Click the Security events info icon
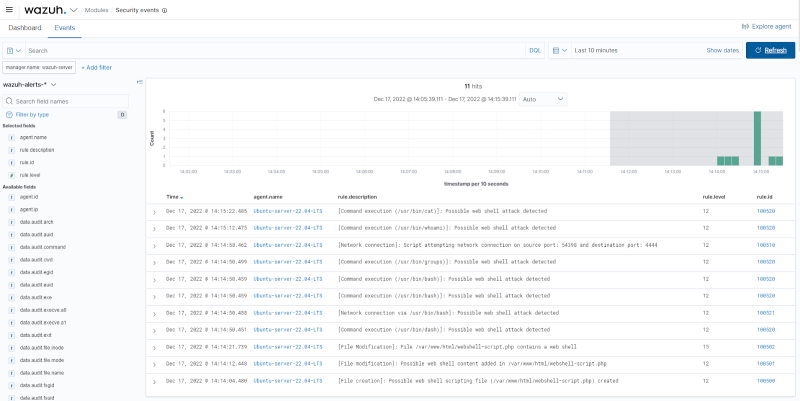The height and width of the screenshot is (401, 800). tap(165, 10)
